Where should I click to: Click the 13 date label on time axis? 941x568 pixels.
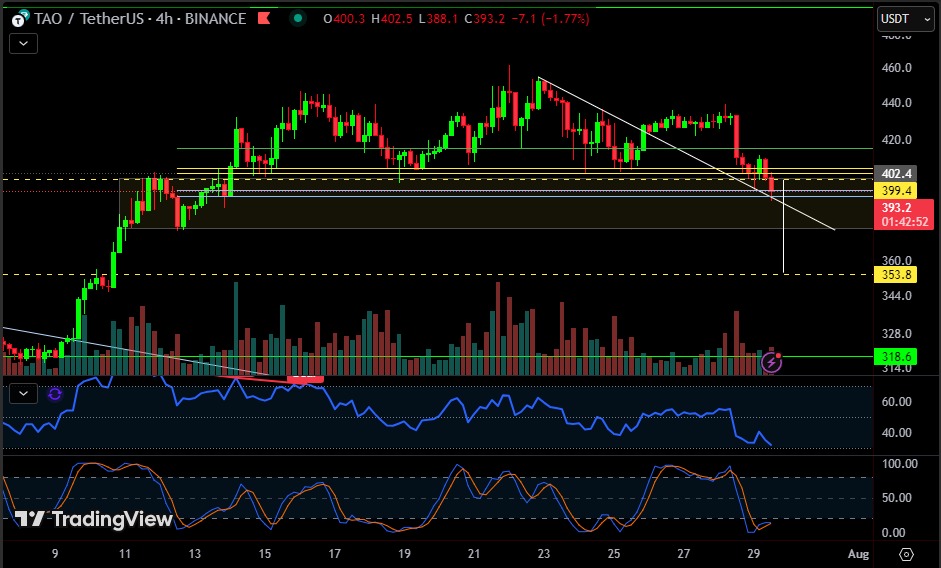coord(194,554)
